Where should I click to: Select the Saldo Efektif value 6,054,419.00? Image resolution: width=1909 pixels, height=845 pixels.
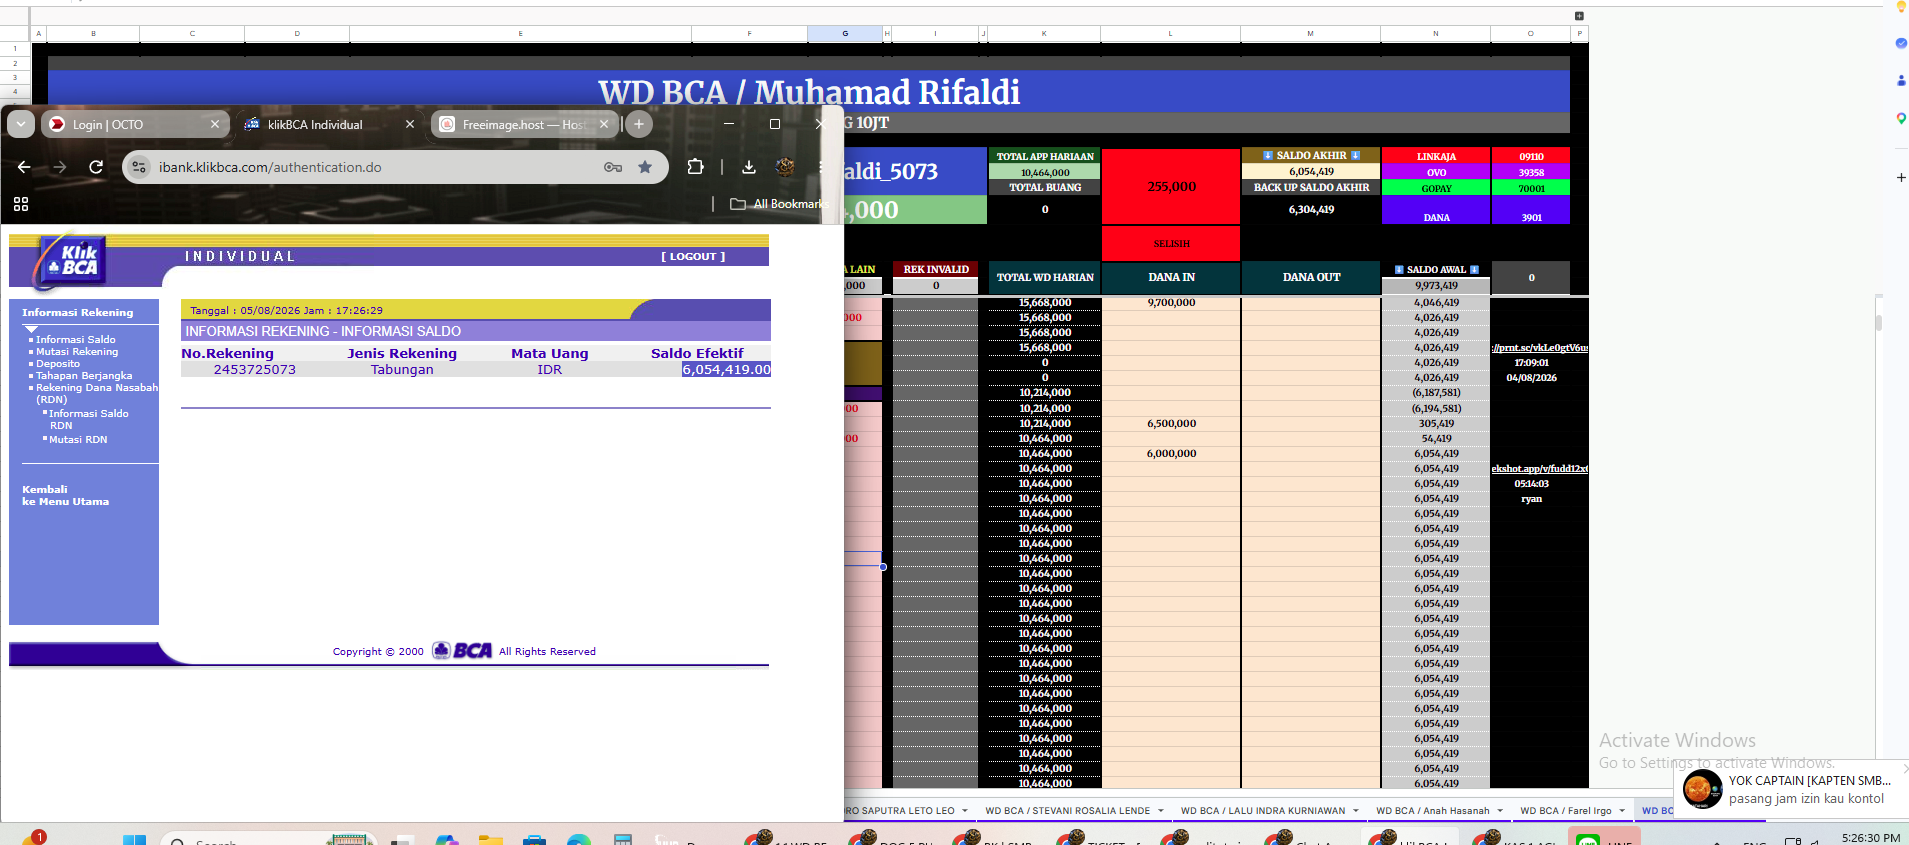(x=727, y=370)
